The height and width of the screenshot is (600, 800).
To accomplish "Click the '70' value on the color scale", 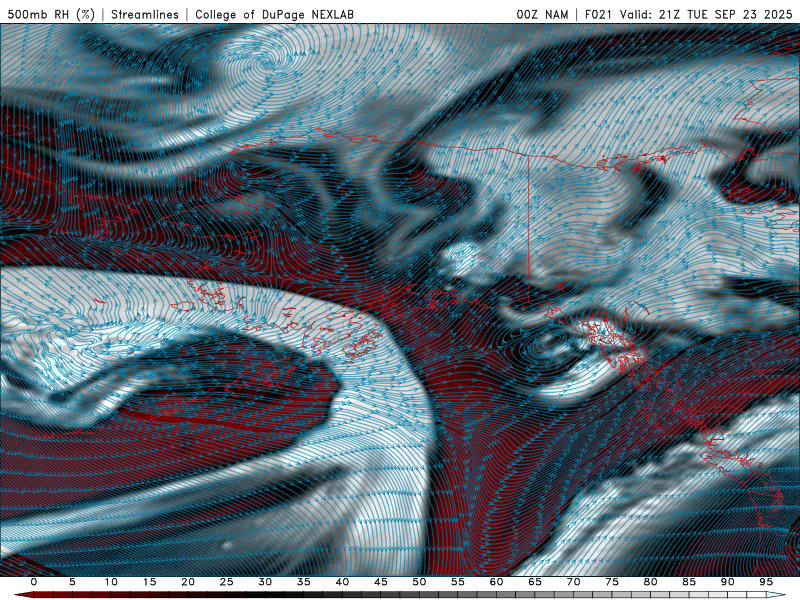I will [x=573, y=582].
